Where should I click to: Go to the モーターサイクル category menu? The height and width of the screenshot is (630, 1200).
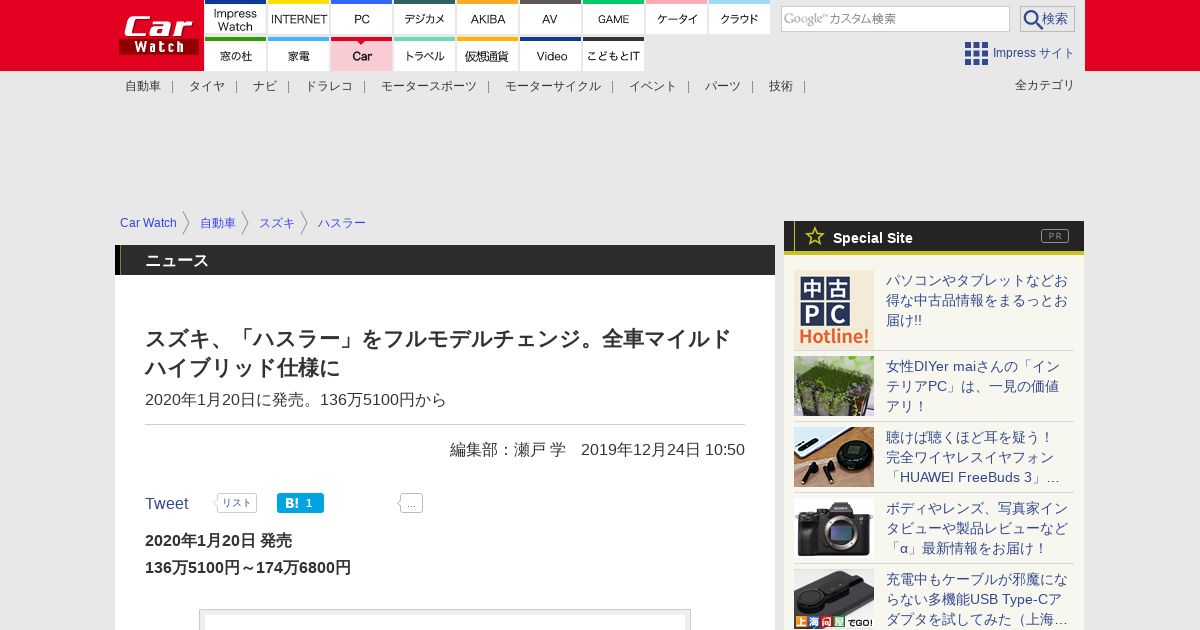coord(553,86)
